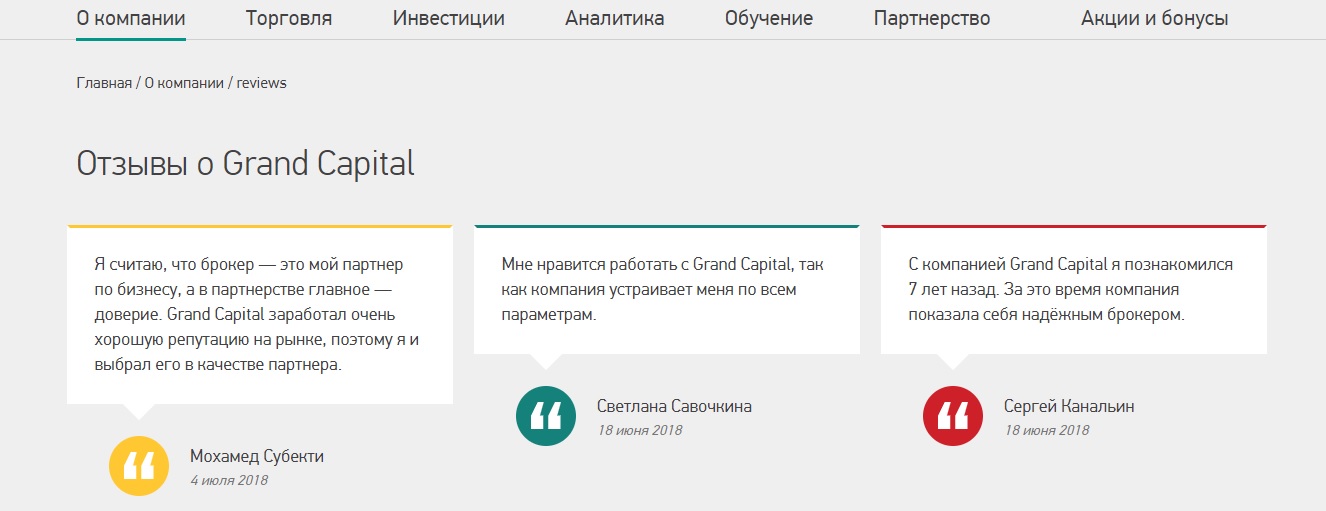Select the reviewer name Сергей Канальин
The height and width of the screenshot is (511, 1326).
point(1069,406)
